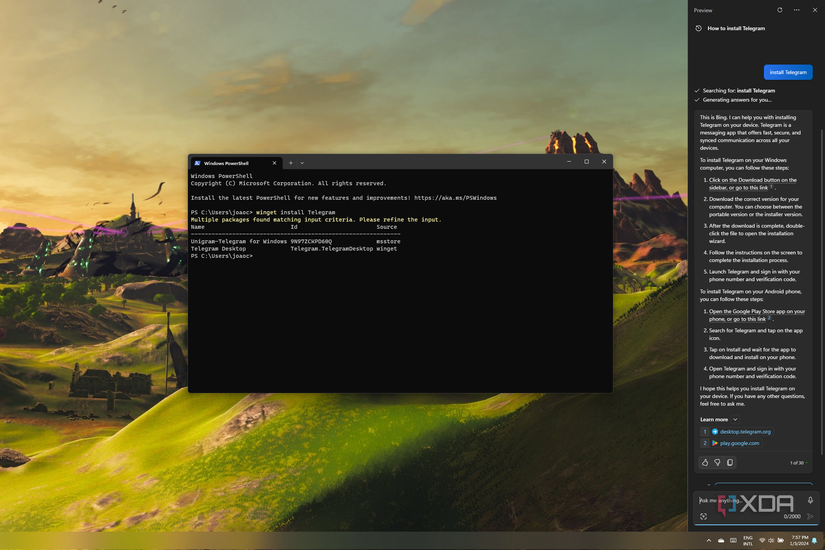825x550 pixels.
Task: Minimize the Windows PowerShell window
Action: (x=569, y=162)
